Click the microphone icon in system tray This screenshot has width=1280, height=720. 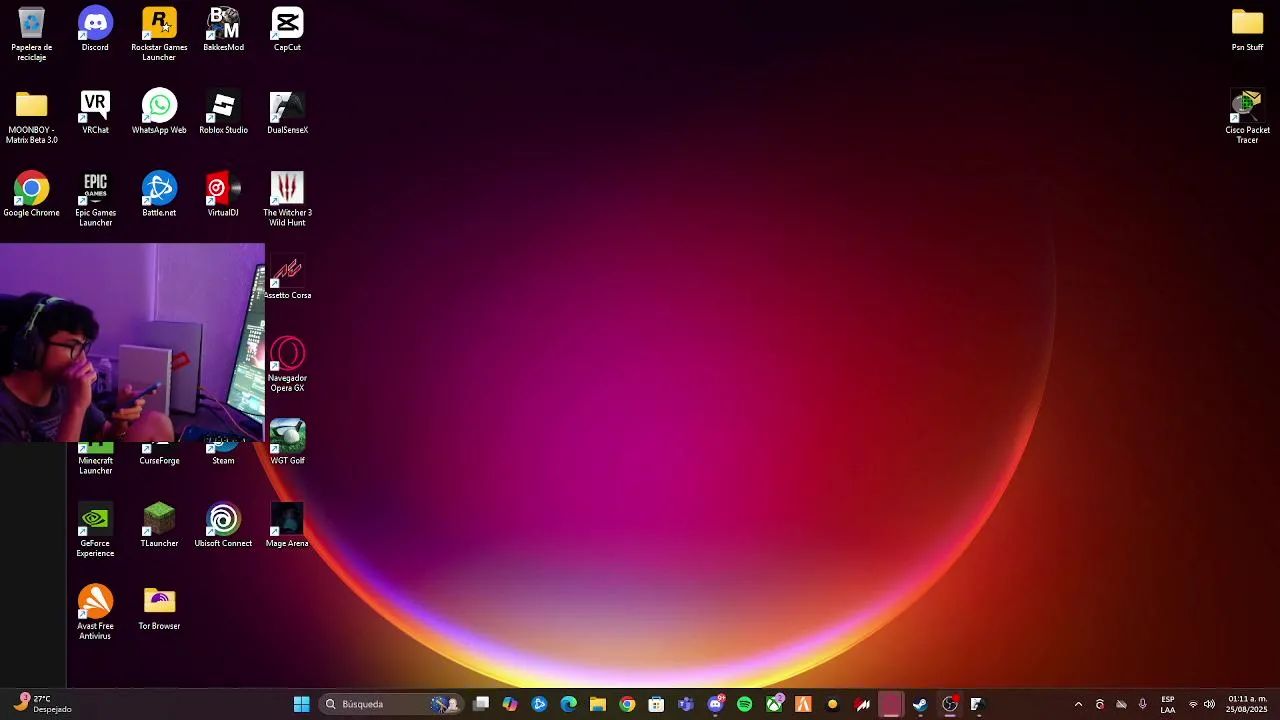1142,704
